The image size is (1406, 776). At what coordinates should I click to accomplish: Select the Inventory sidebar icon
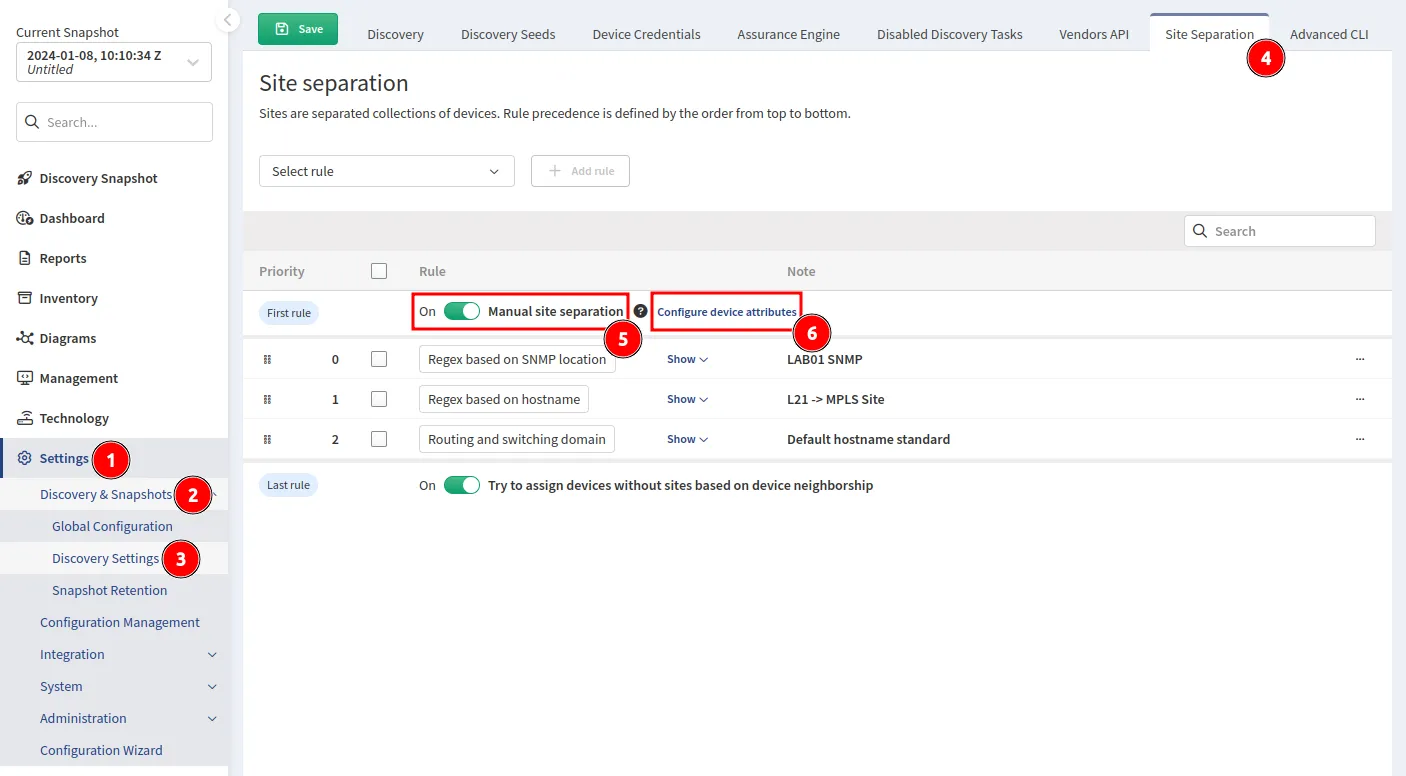click(24, 298)
